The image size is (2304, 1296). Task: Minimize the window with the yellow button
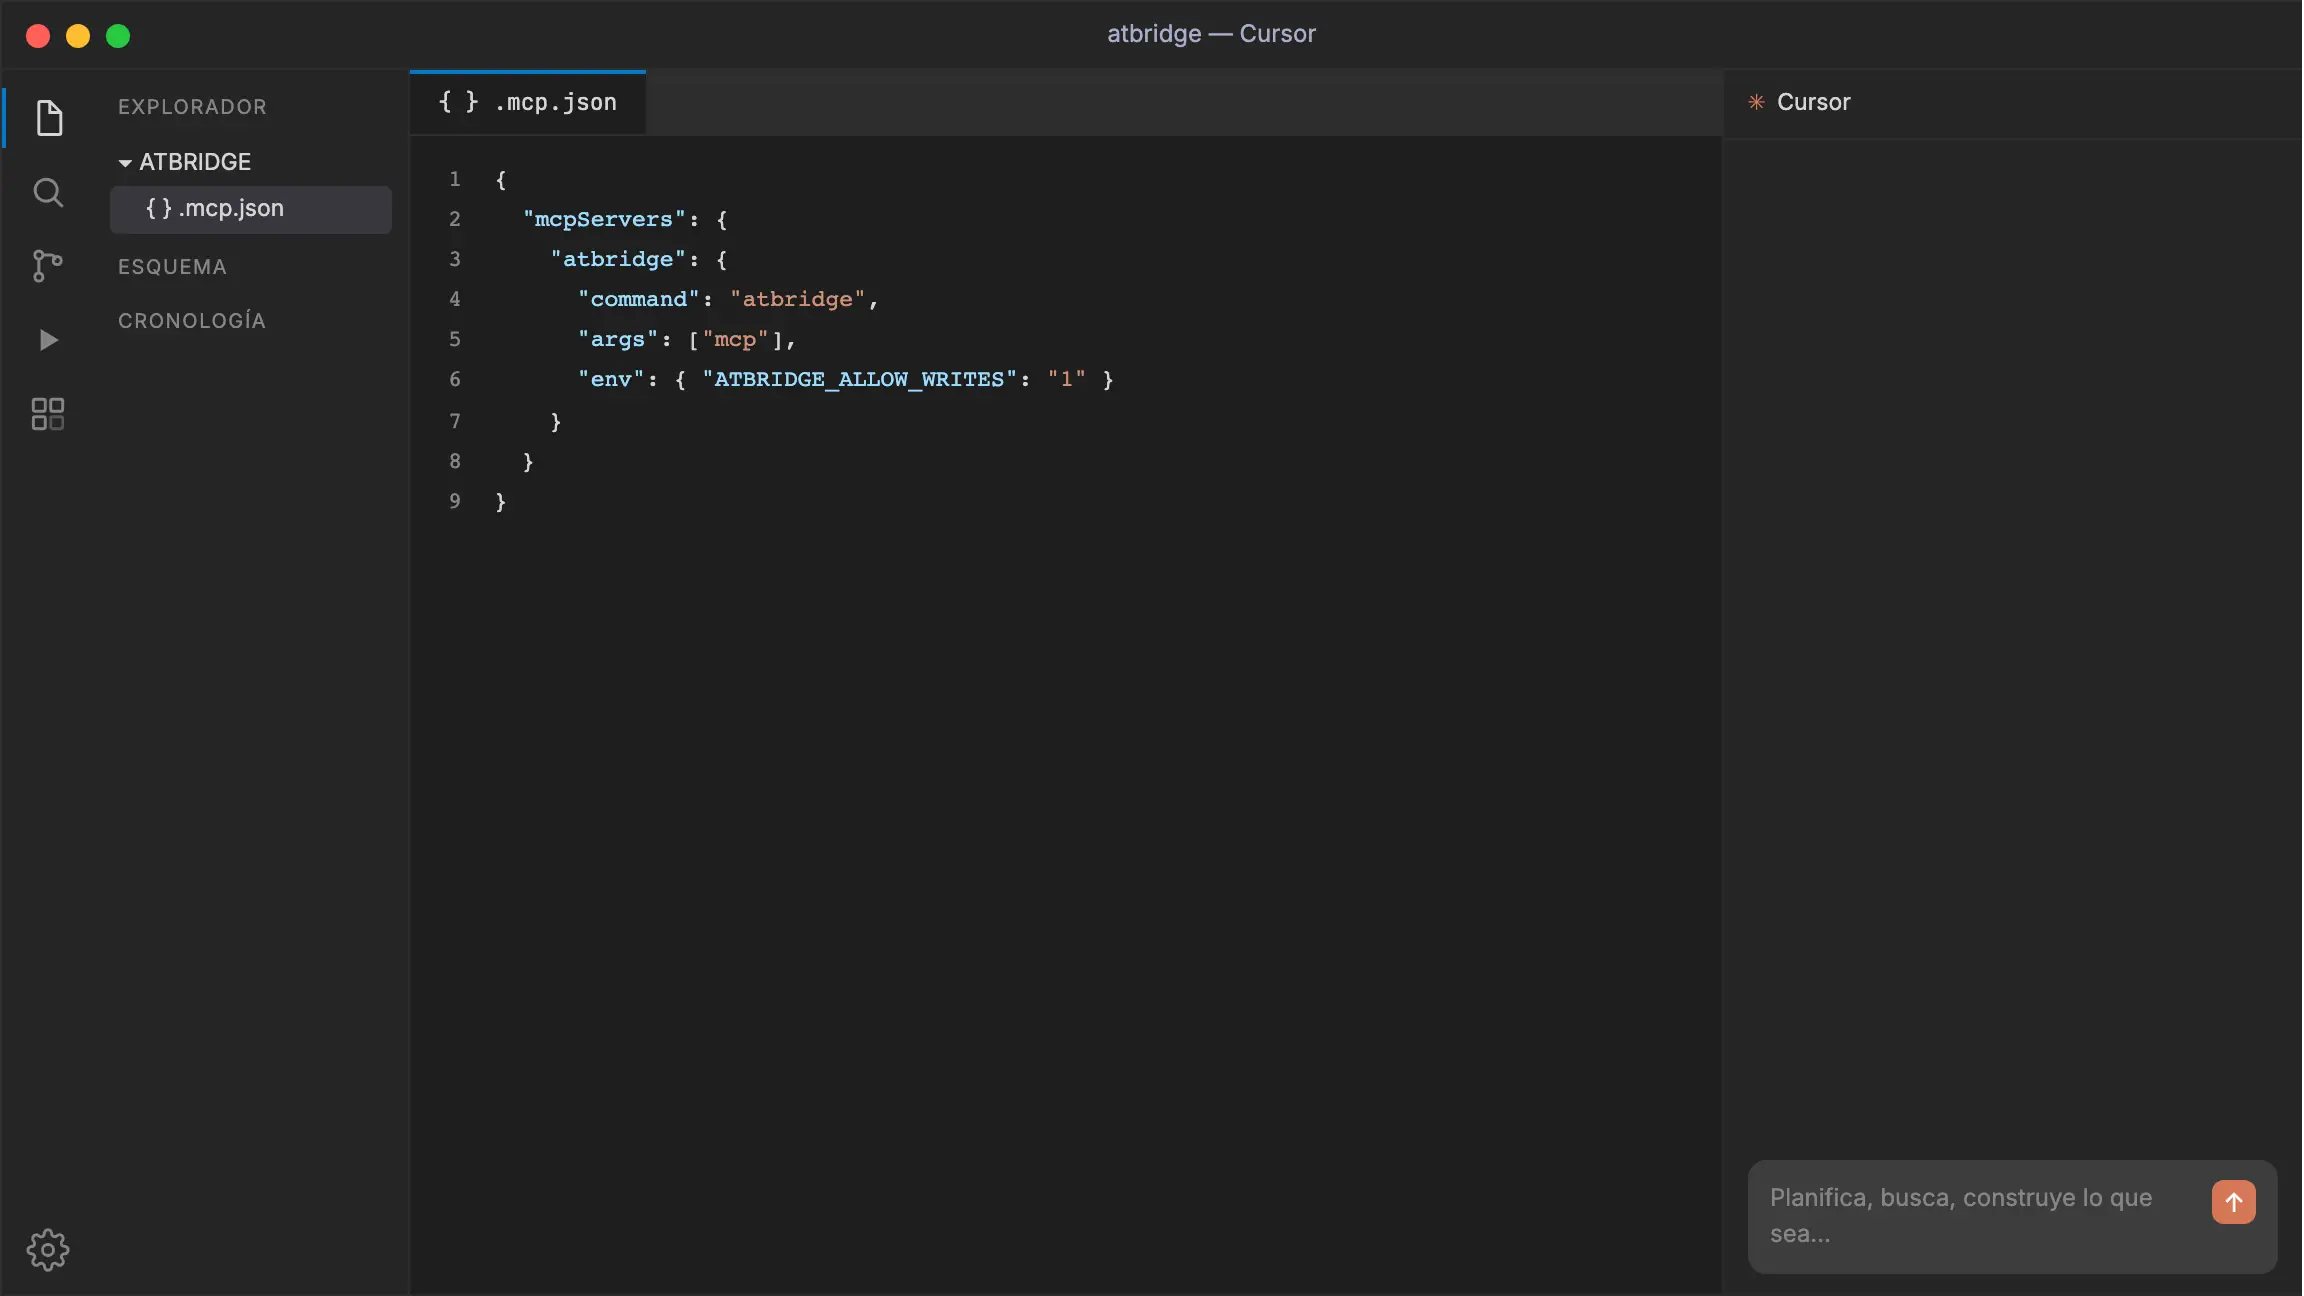coord(78,36)
